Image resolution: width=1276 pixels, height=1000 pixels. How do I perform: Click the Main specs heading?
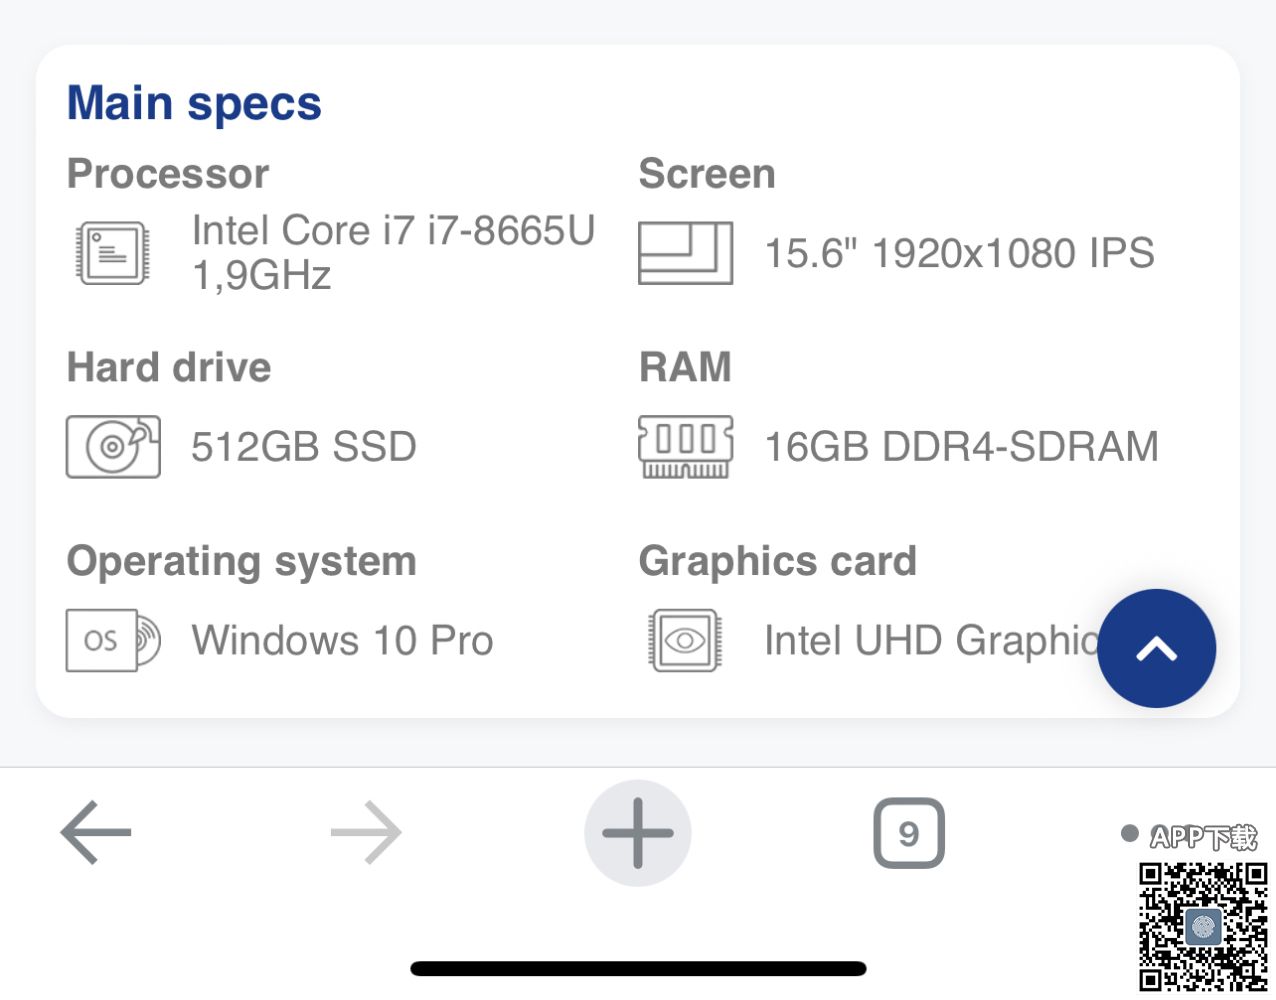tap(194, 103)
